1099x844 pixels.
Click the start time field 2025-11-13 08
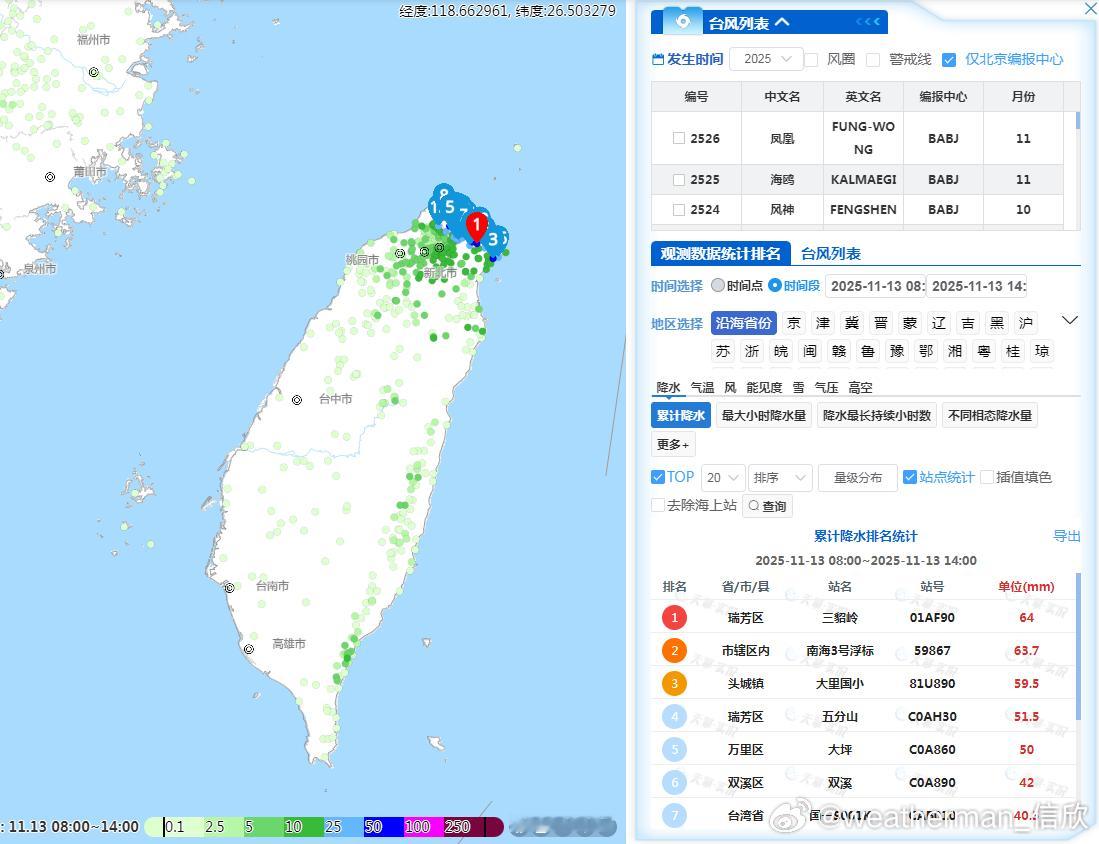[x=875, y=286]
